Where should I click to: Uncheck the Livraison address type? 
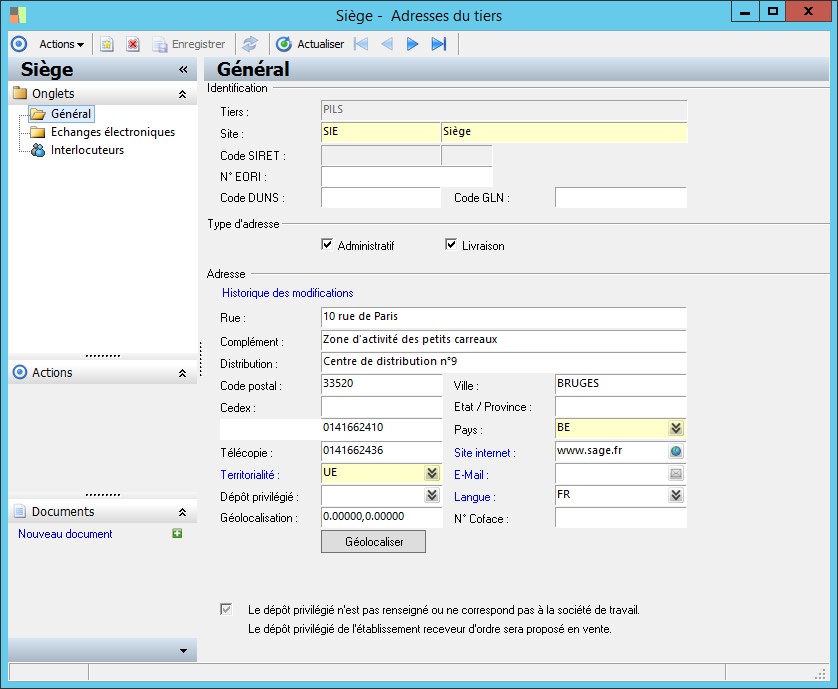451,245
